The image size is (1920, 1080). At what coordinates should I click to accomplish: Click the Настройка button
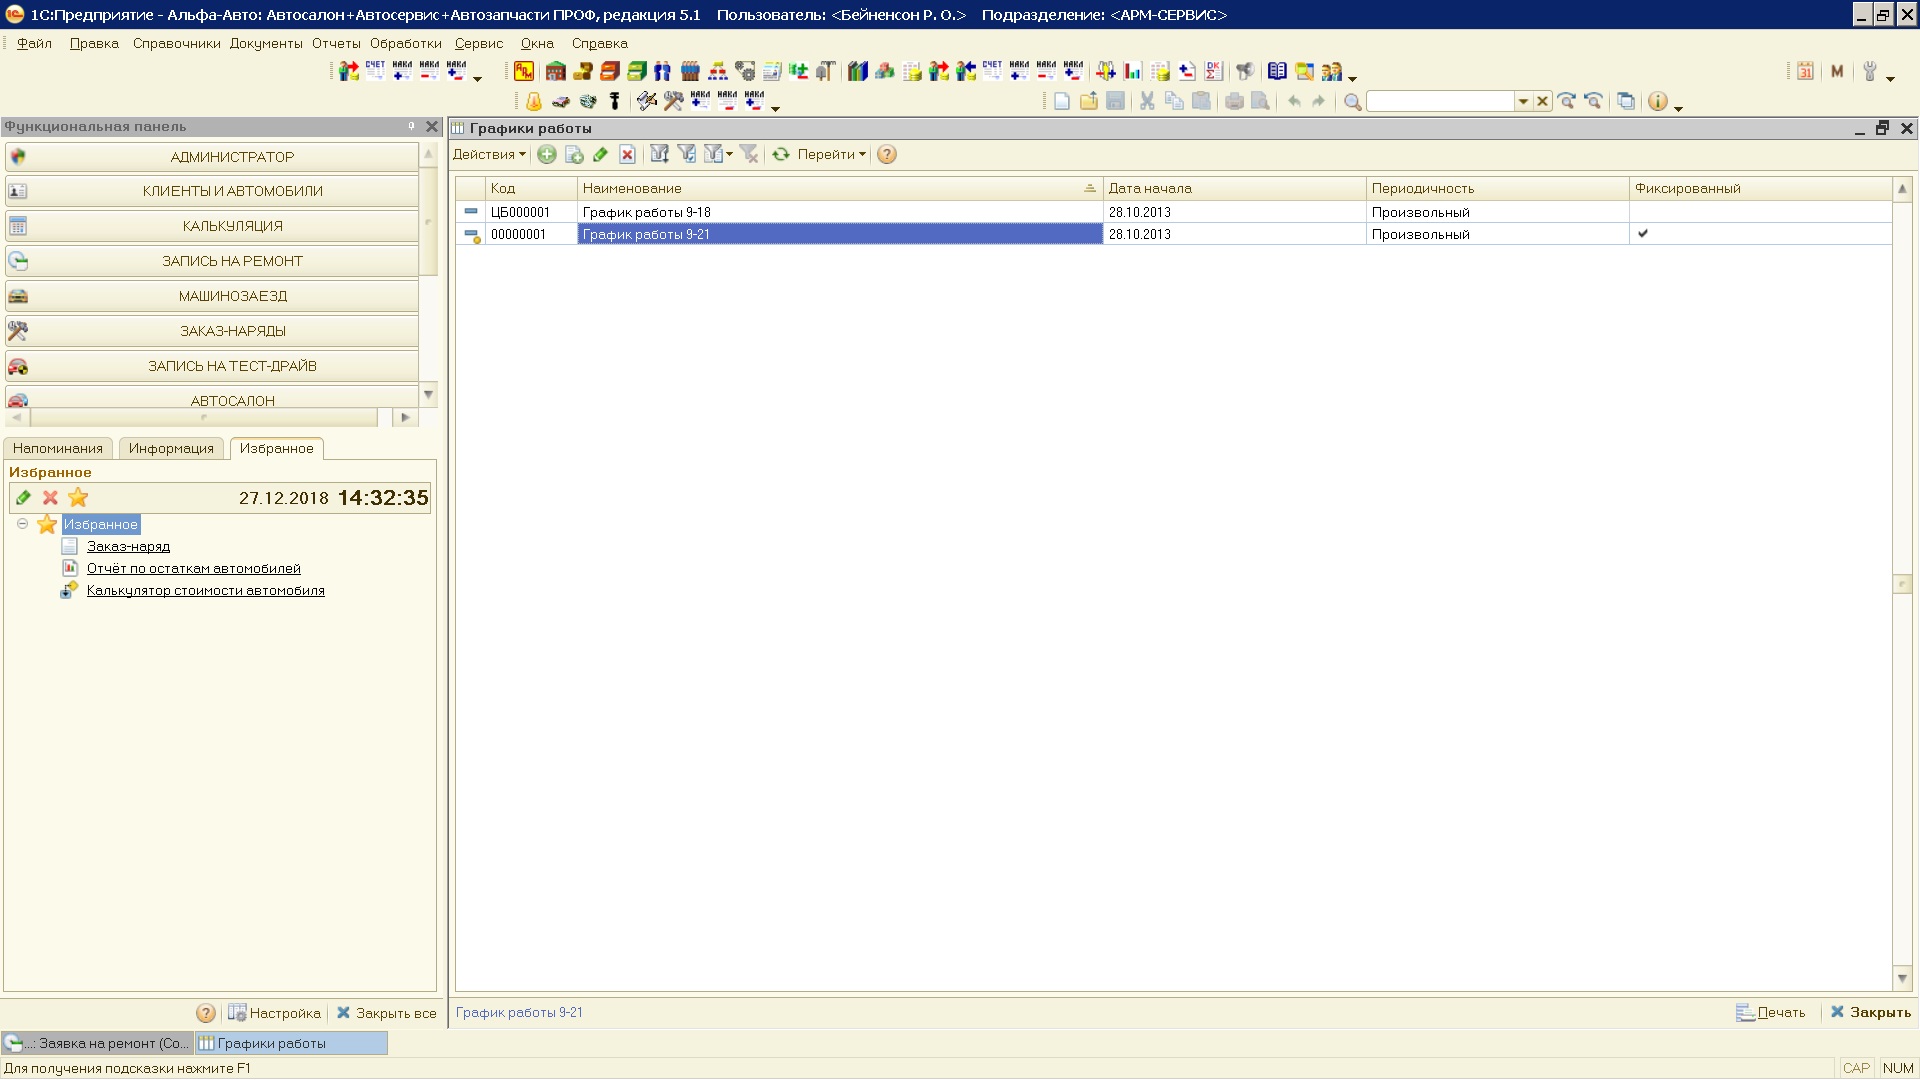[275, 1013]
